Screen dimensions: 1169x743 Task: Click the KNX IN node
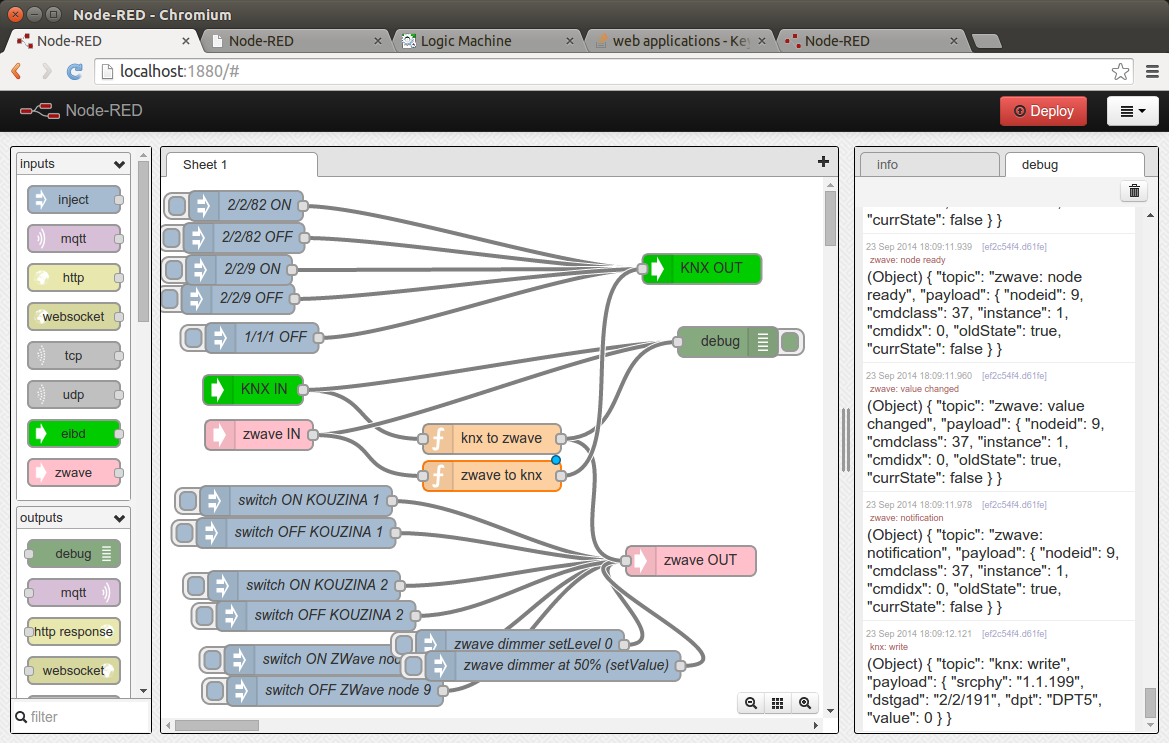click(253, 389)
